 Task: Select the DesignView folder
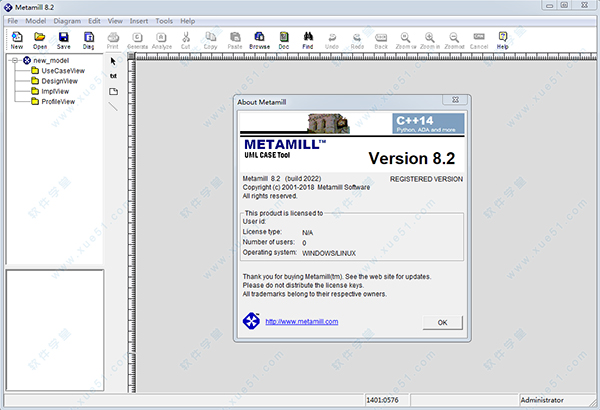59,81
